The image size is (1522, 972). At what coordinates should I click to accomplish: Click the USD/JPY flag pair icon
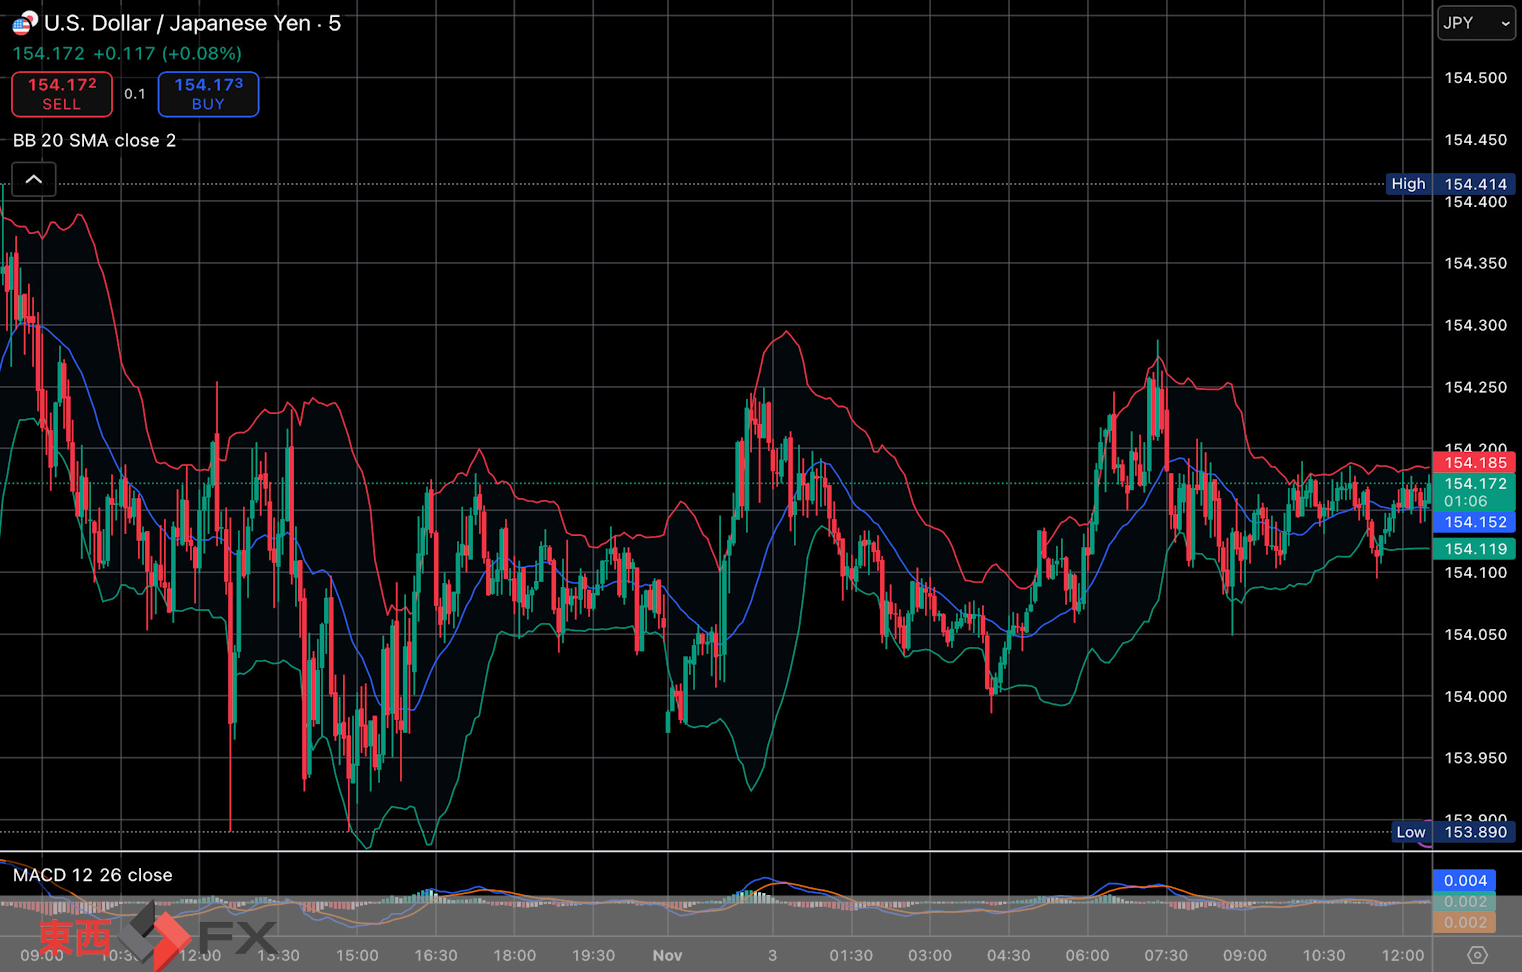tap(24, 23)
